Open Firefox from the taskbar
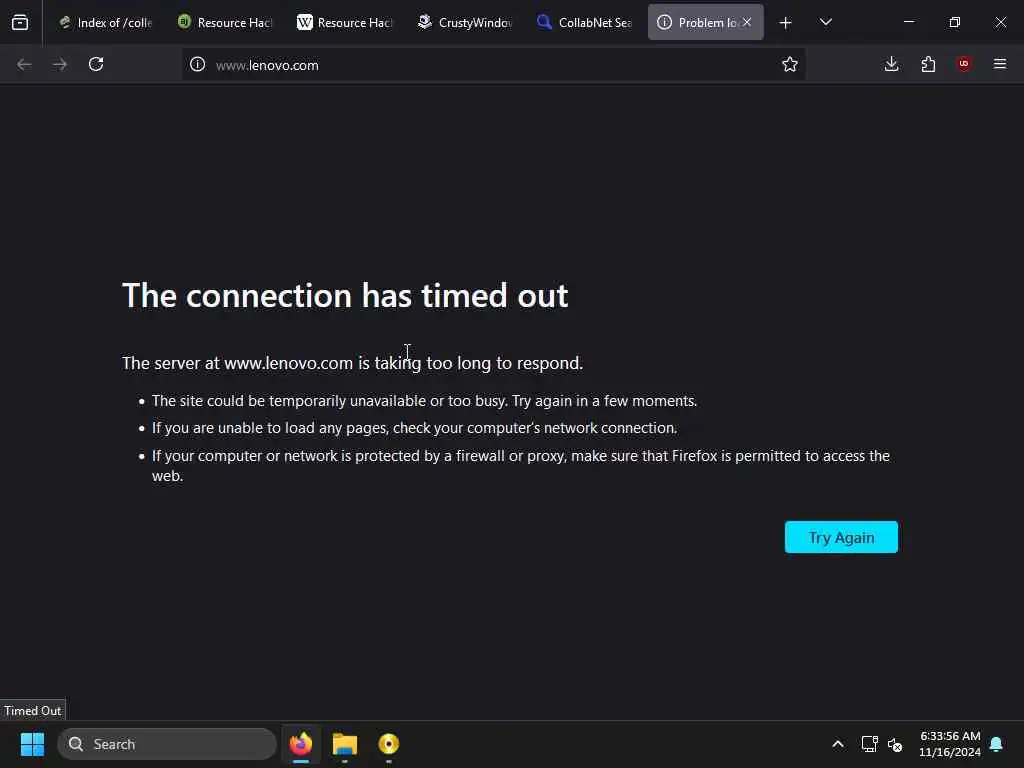 point(300,744)
